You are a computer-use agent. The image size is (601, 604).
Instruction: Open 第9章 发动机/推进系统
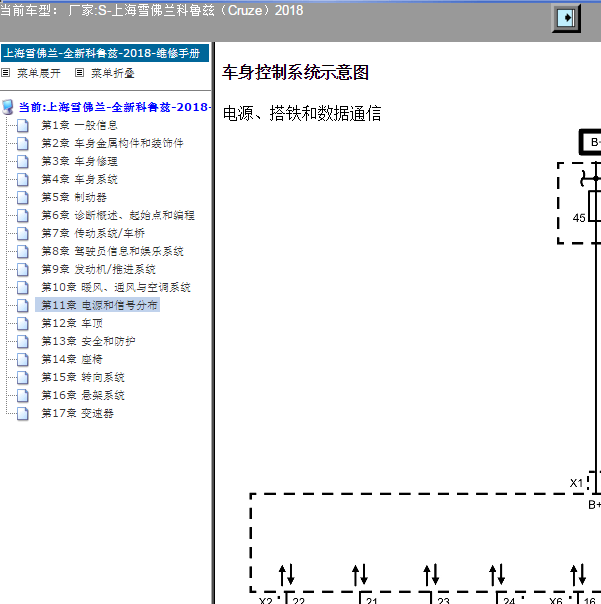(x=98, y=269)
